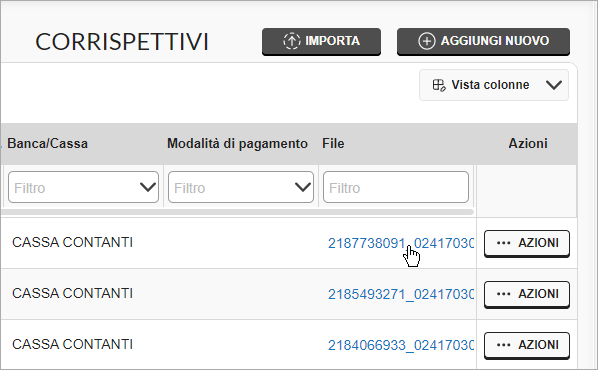Open file link 2187738091_0241703
The image size is (598, 370).
(400, 243)
